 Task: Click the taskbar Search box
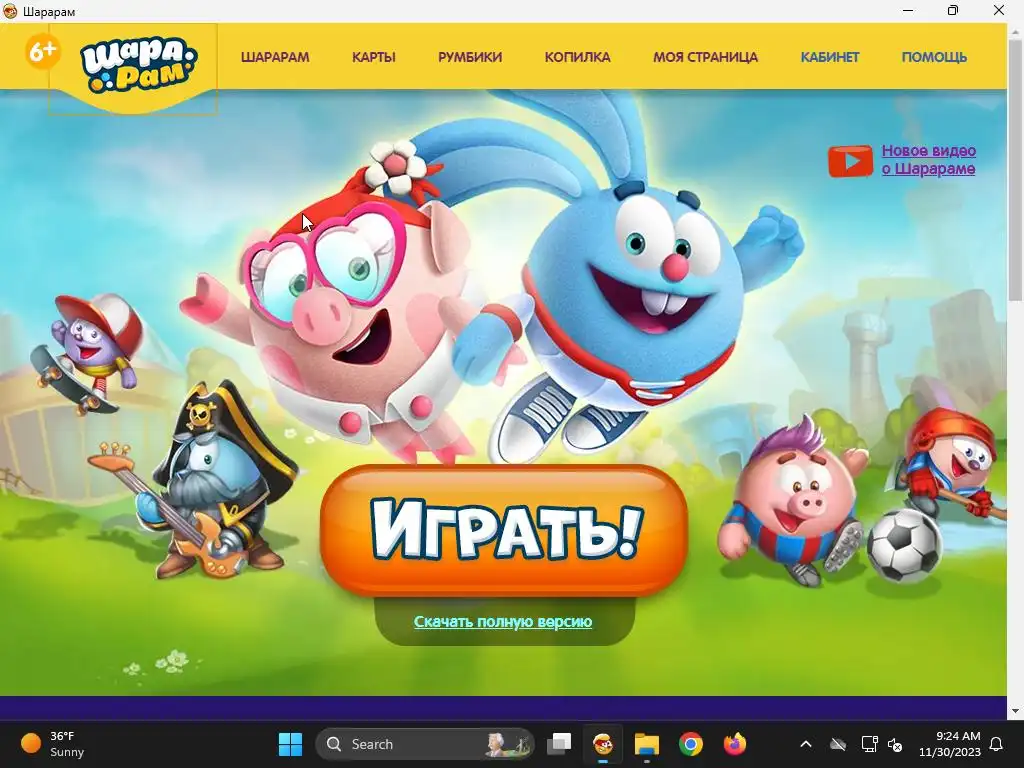(x=425, y=744)
